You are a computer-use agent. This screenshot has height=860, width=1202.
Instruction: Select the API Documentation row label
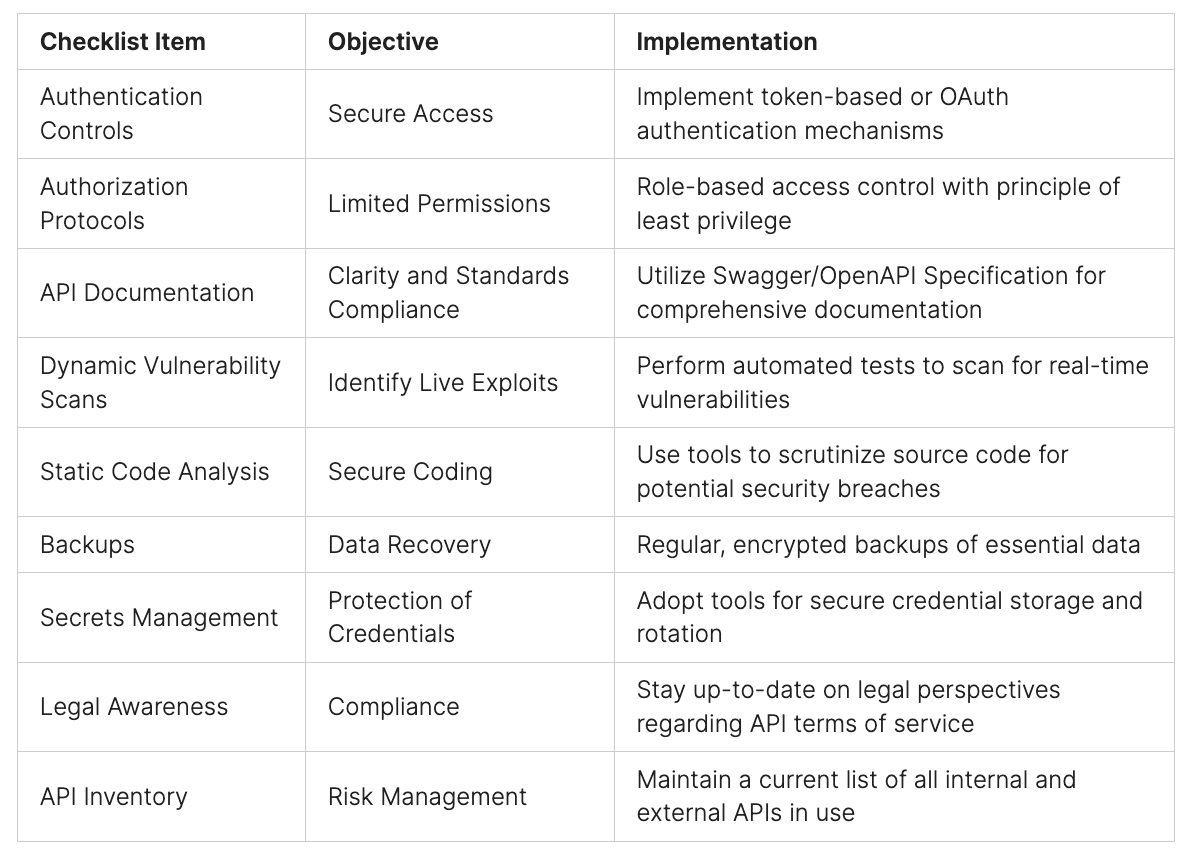(147, 293)
